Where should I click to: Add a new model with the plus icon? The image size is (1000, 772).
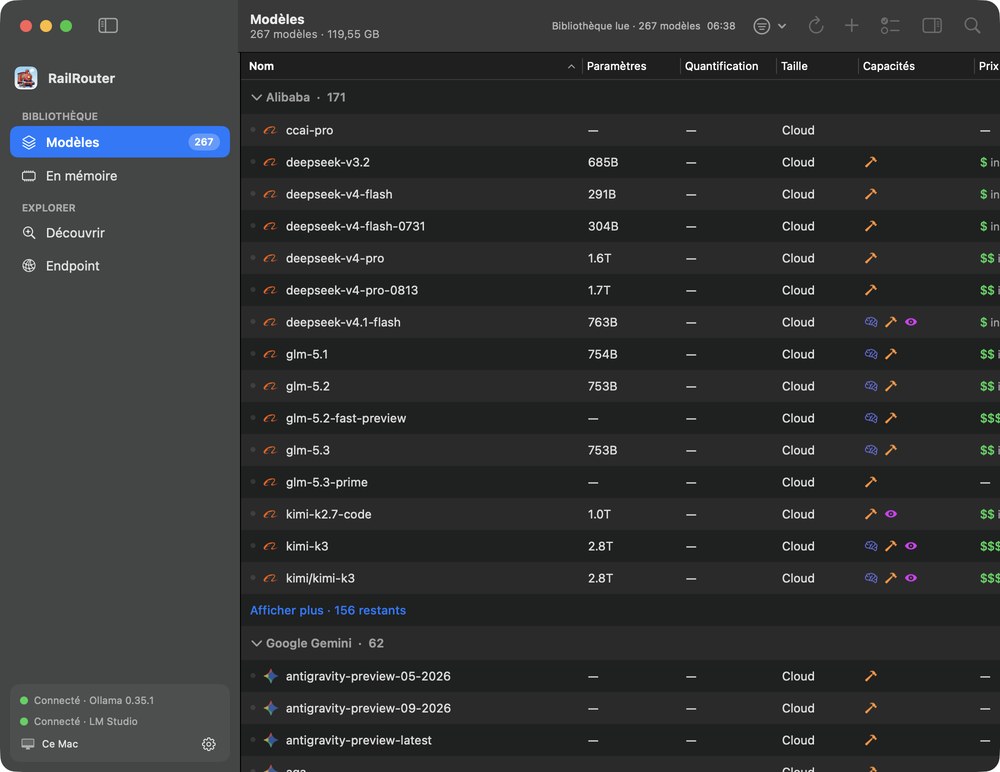851,26
